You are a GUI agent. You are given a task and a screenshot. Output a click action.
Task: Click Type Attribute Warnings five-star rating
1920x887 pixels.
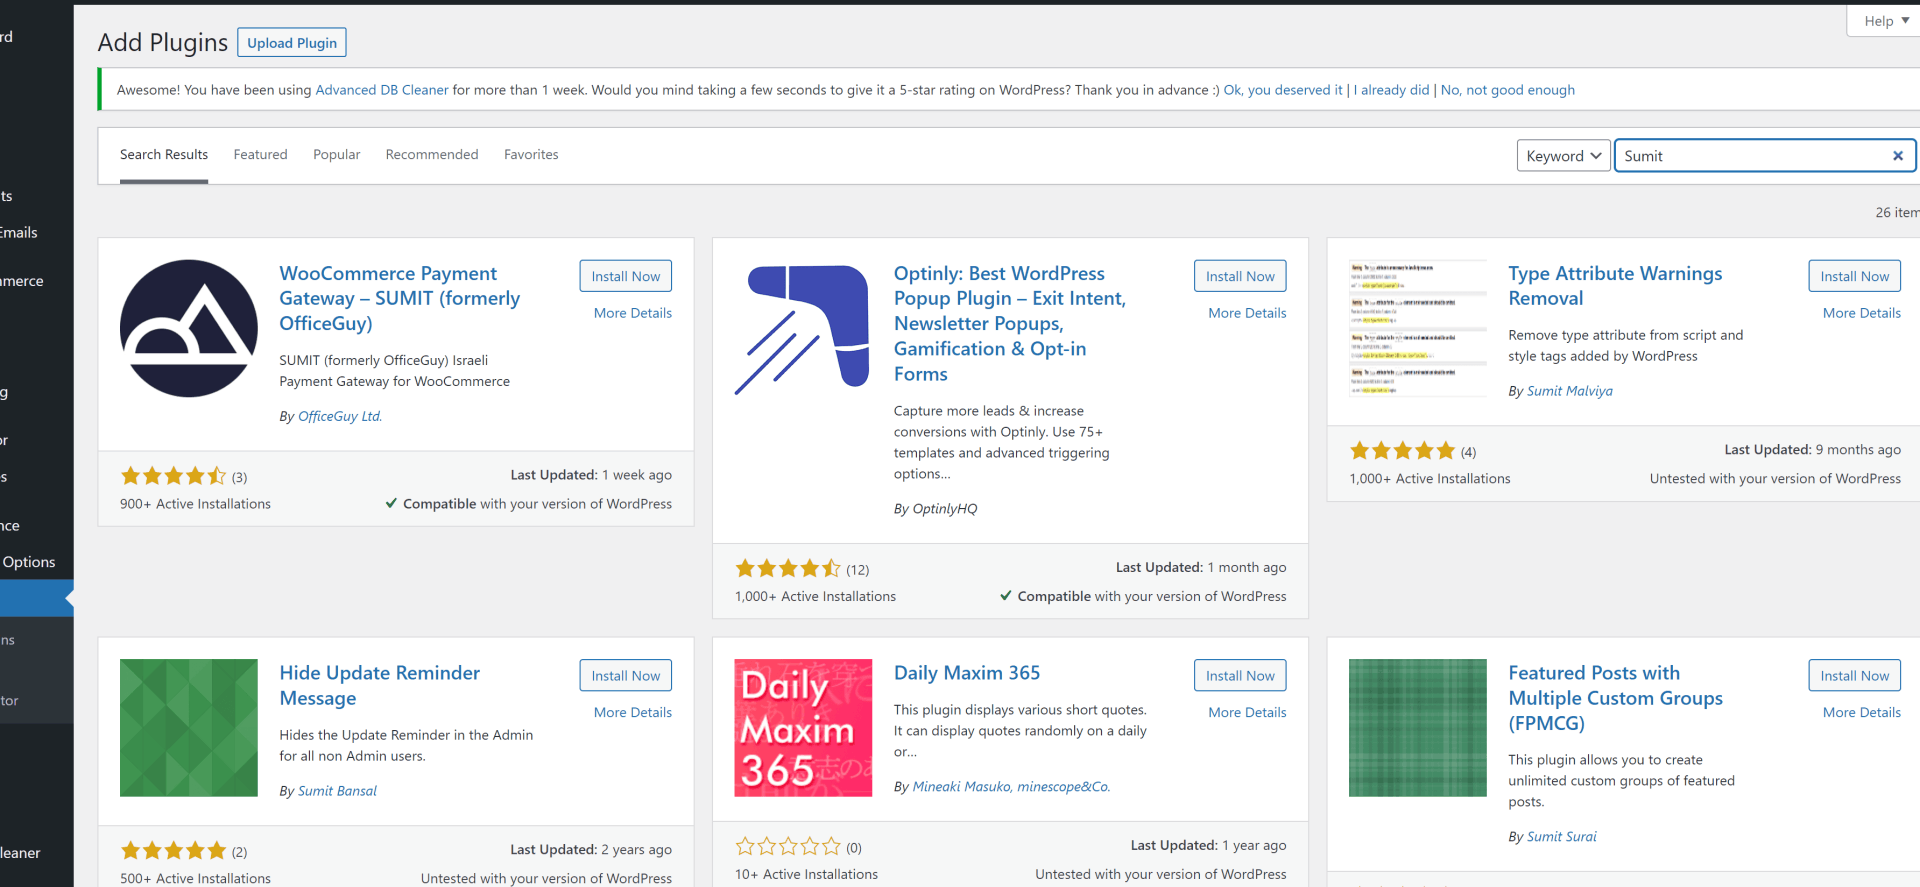pos(1402,451)
